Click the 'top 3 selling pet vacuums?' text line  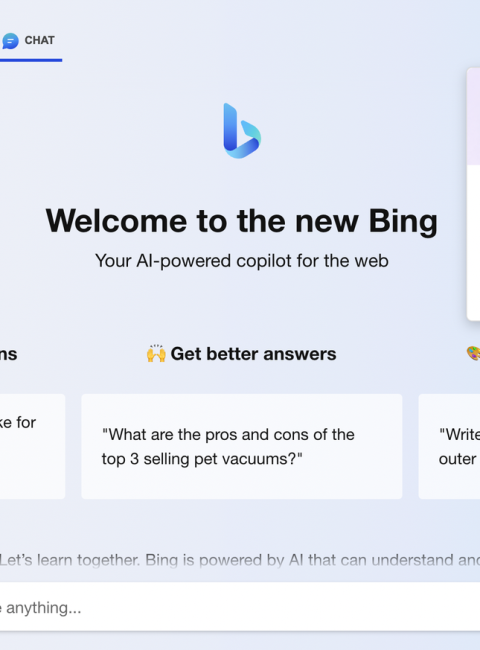(202, 459)
